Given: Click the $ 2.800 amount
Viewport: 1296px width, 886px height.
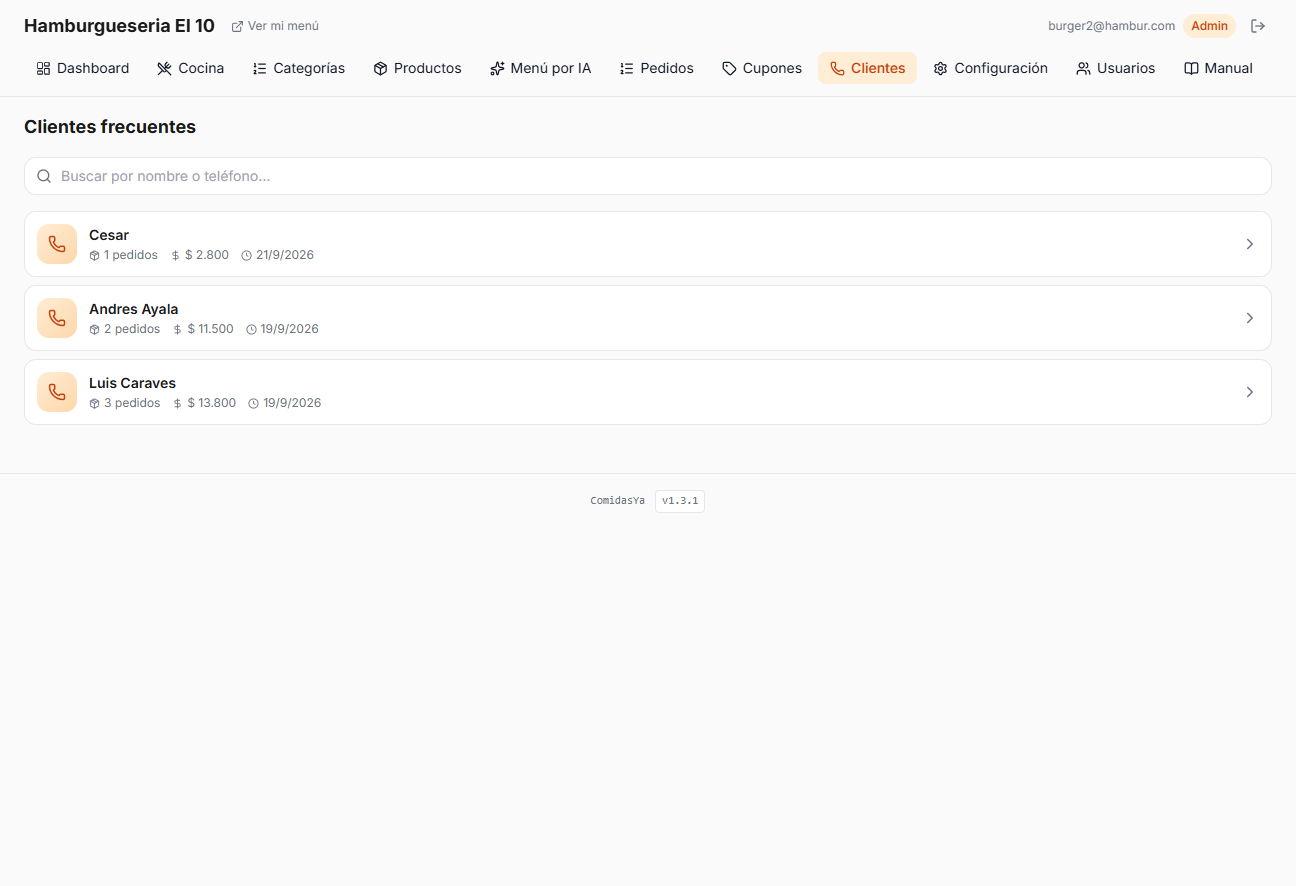Looking at the screenshot, I should click(200, 255).
